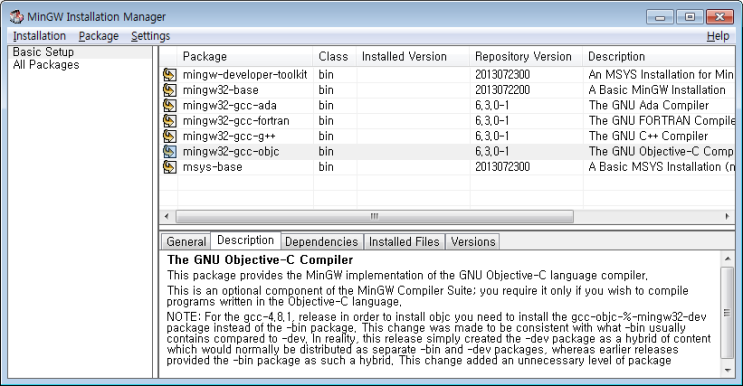Open the Settings menu

pos(150,36)
